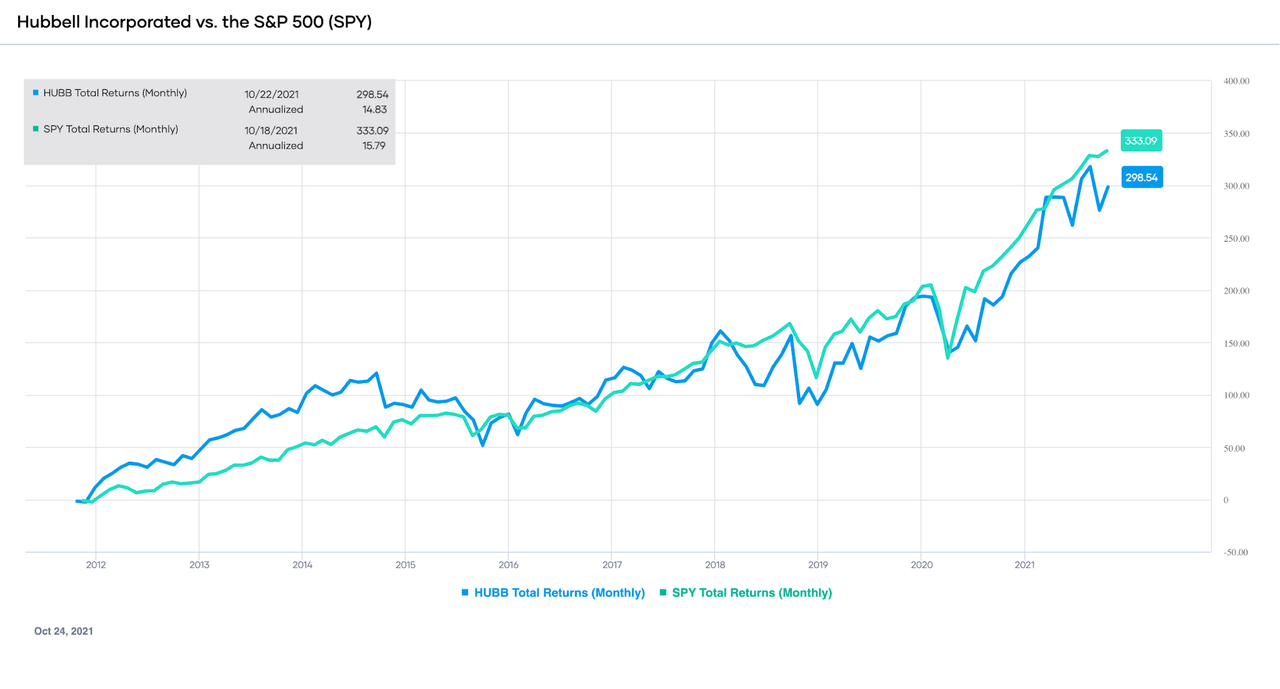Click the Annualized label beside 14.83
Image resolution: width=1280 pixels, height=689 pixels.
(x=276, y=110)
